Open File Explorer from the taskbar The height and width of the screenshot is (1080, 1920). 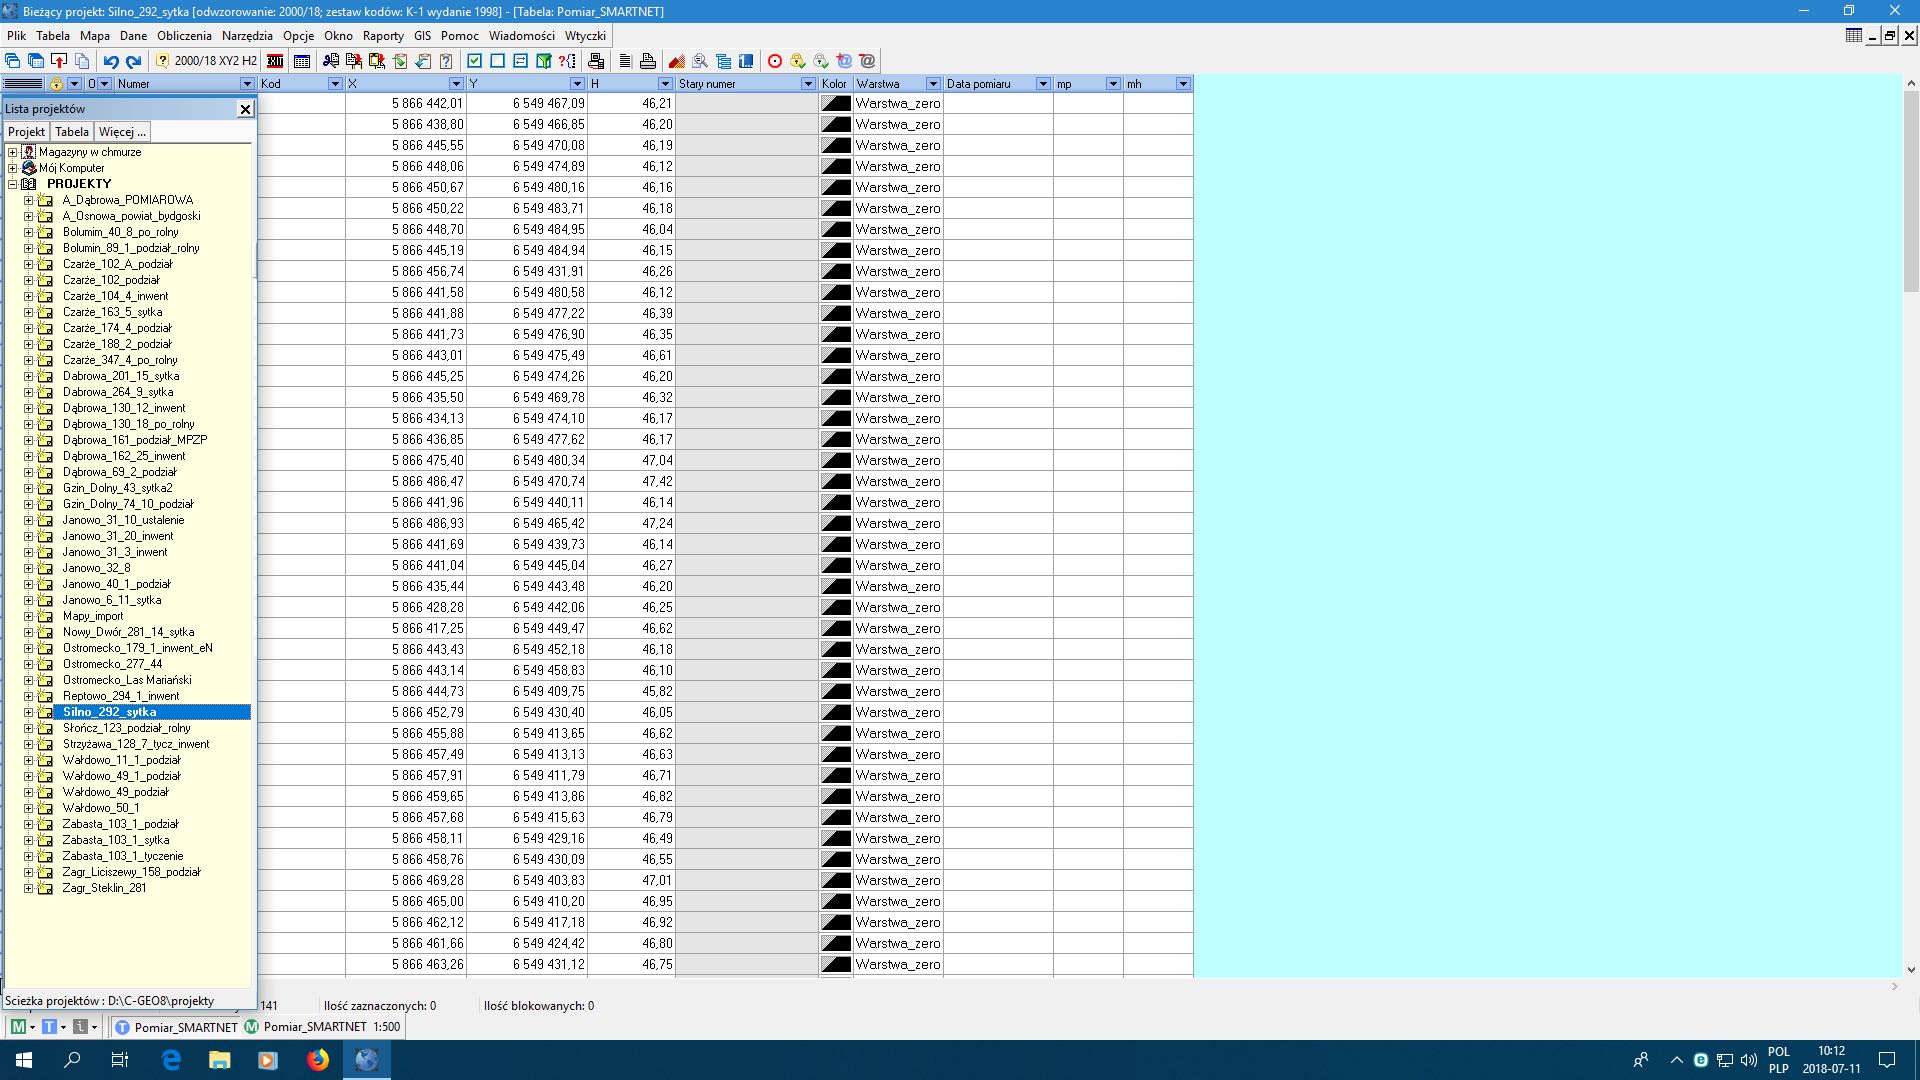pyautogui.click(x=220, y=1060)
